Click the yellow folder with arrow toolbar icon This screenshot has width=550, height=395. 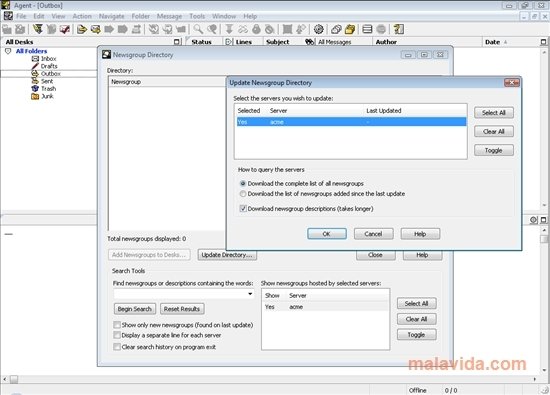click(82, 29)
